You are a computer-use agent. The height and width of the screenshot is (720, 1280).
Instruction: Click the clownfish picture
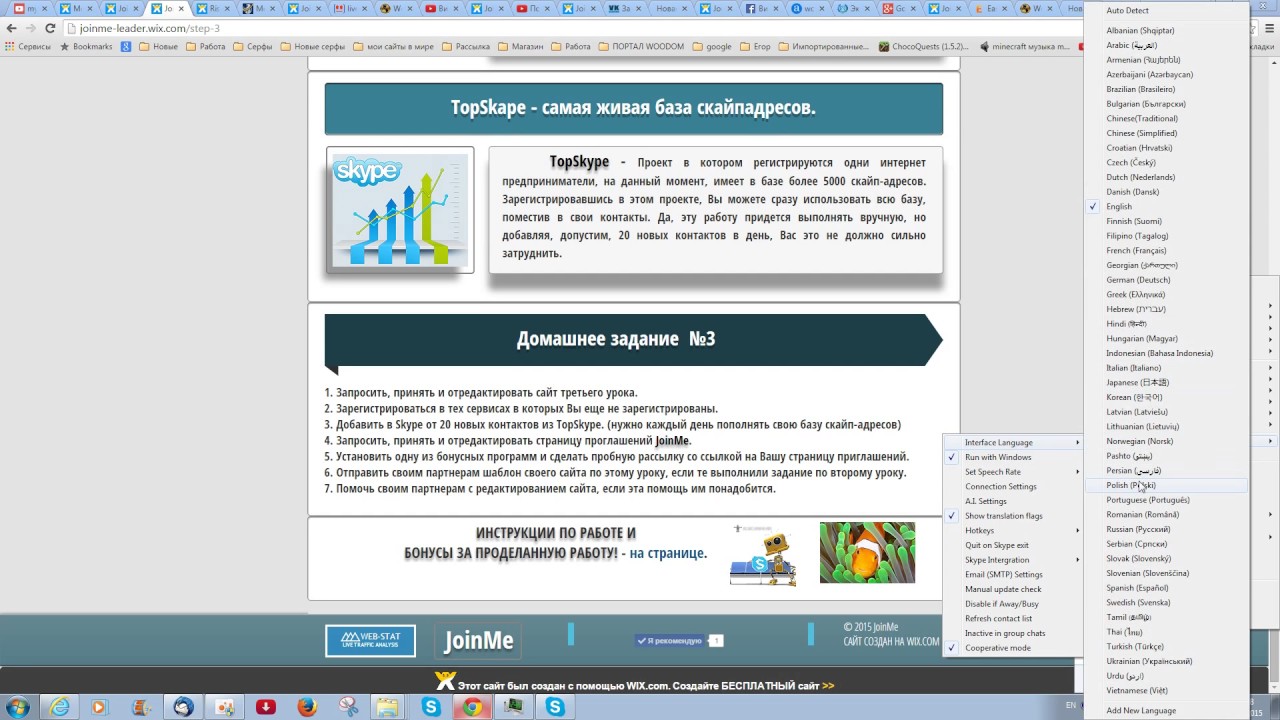[x=867, y=552]
